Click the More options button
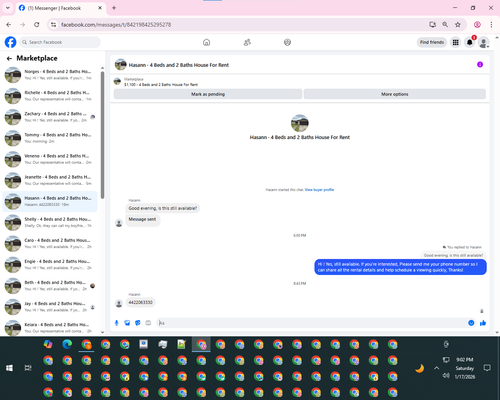Screen dimensions: 500x400 point(395,94)
